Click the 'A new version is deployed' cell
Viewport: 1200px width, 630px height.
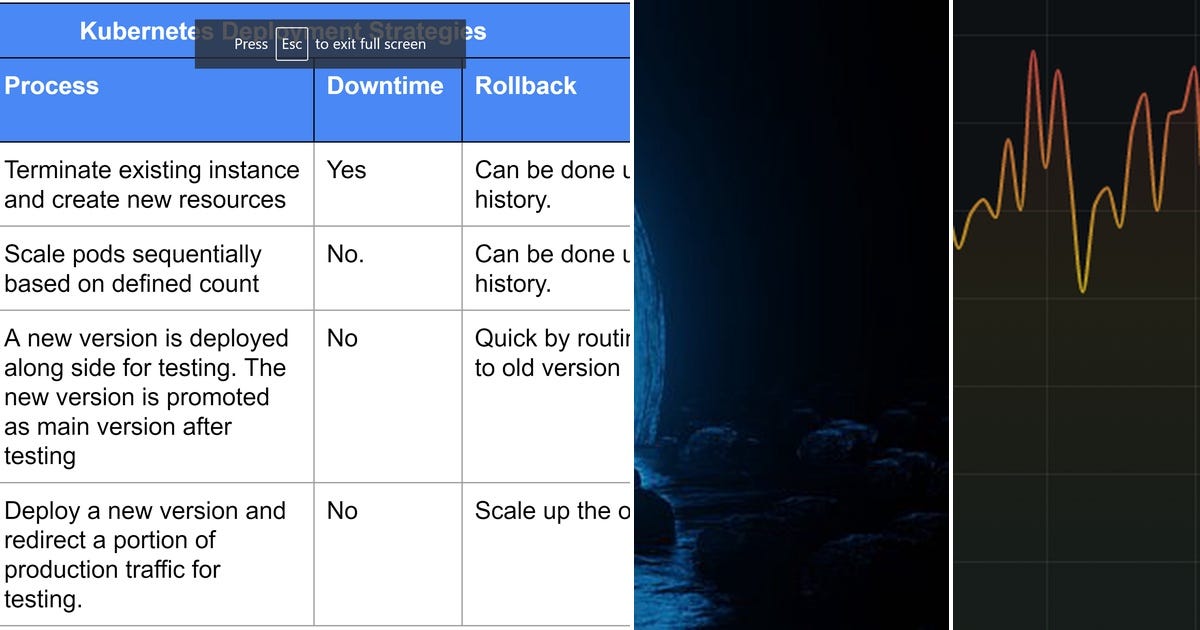point(146,396)
